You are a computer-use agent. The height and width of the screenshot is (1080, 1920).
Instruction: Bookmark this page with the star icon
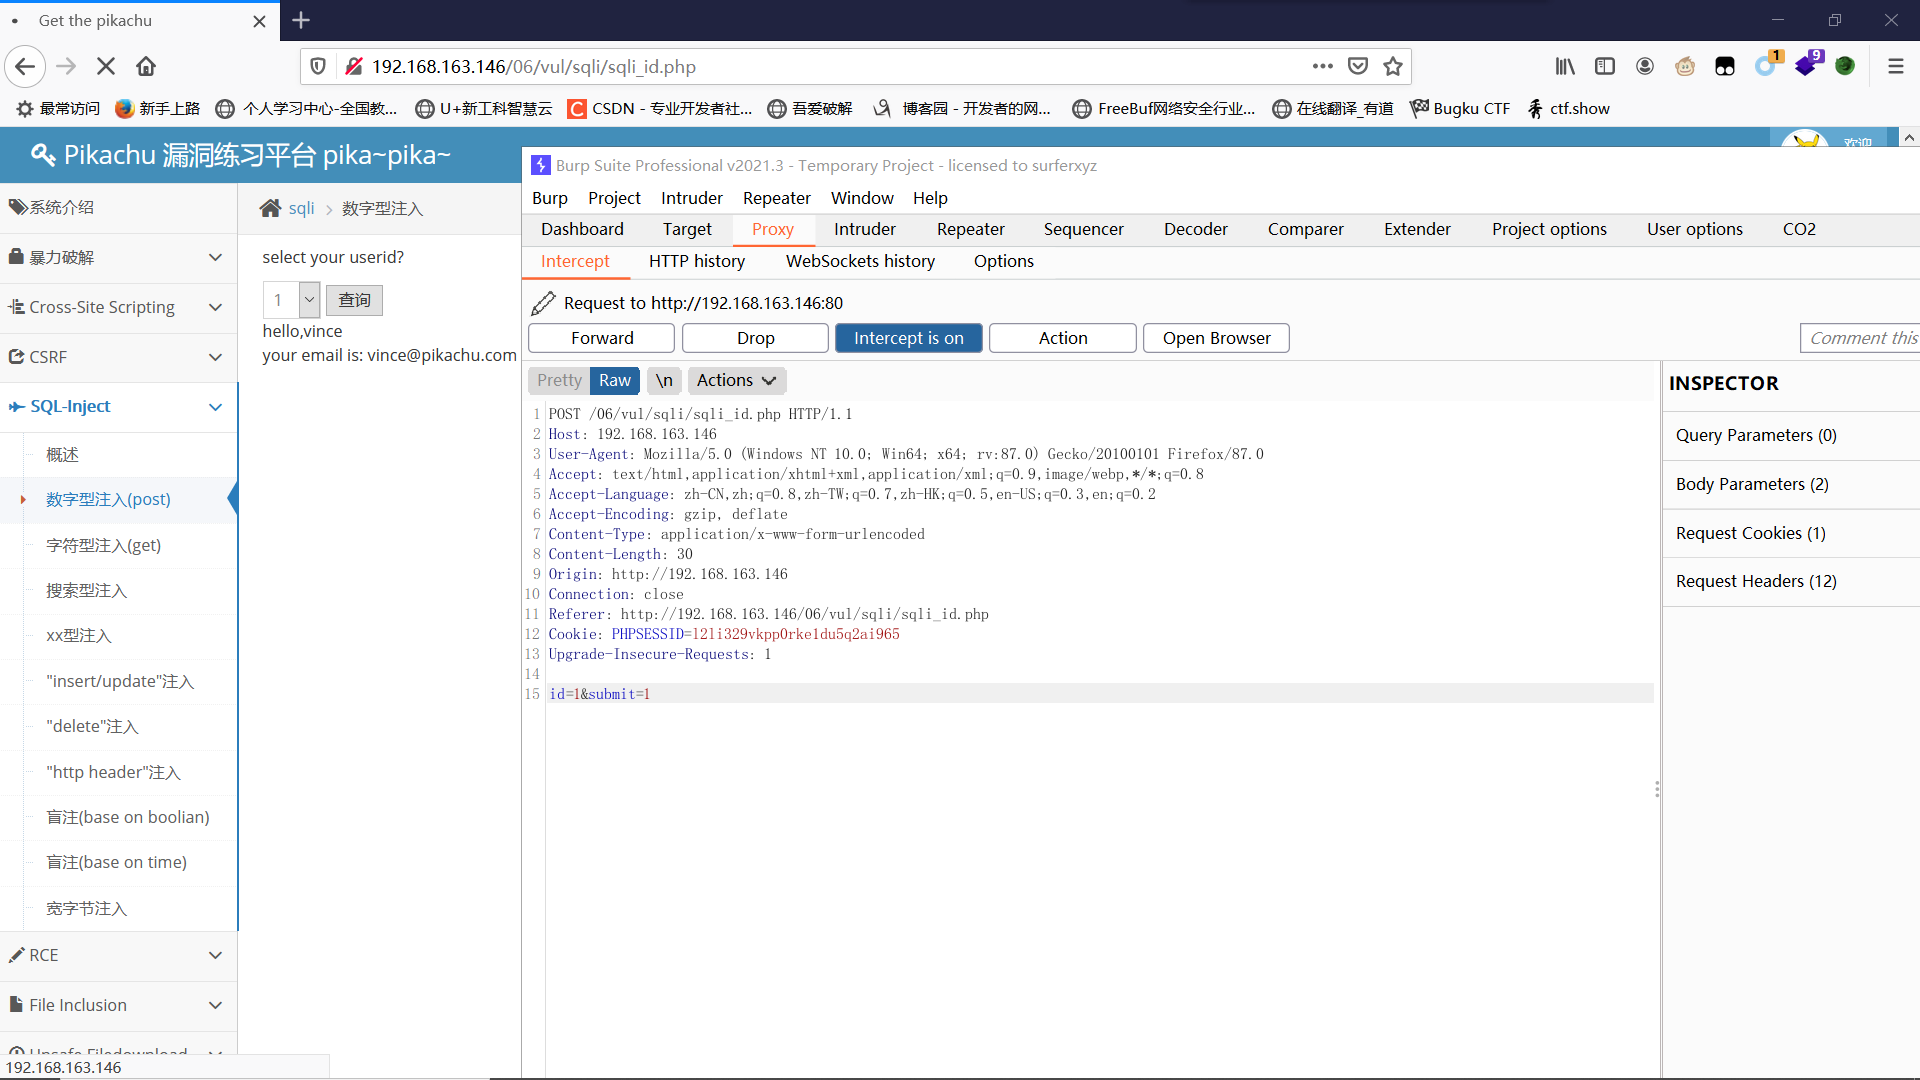click(x=1393, y=66)
